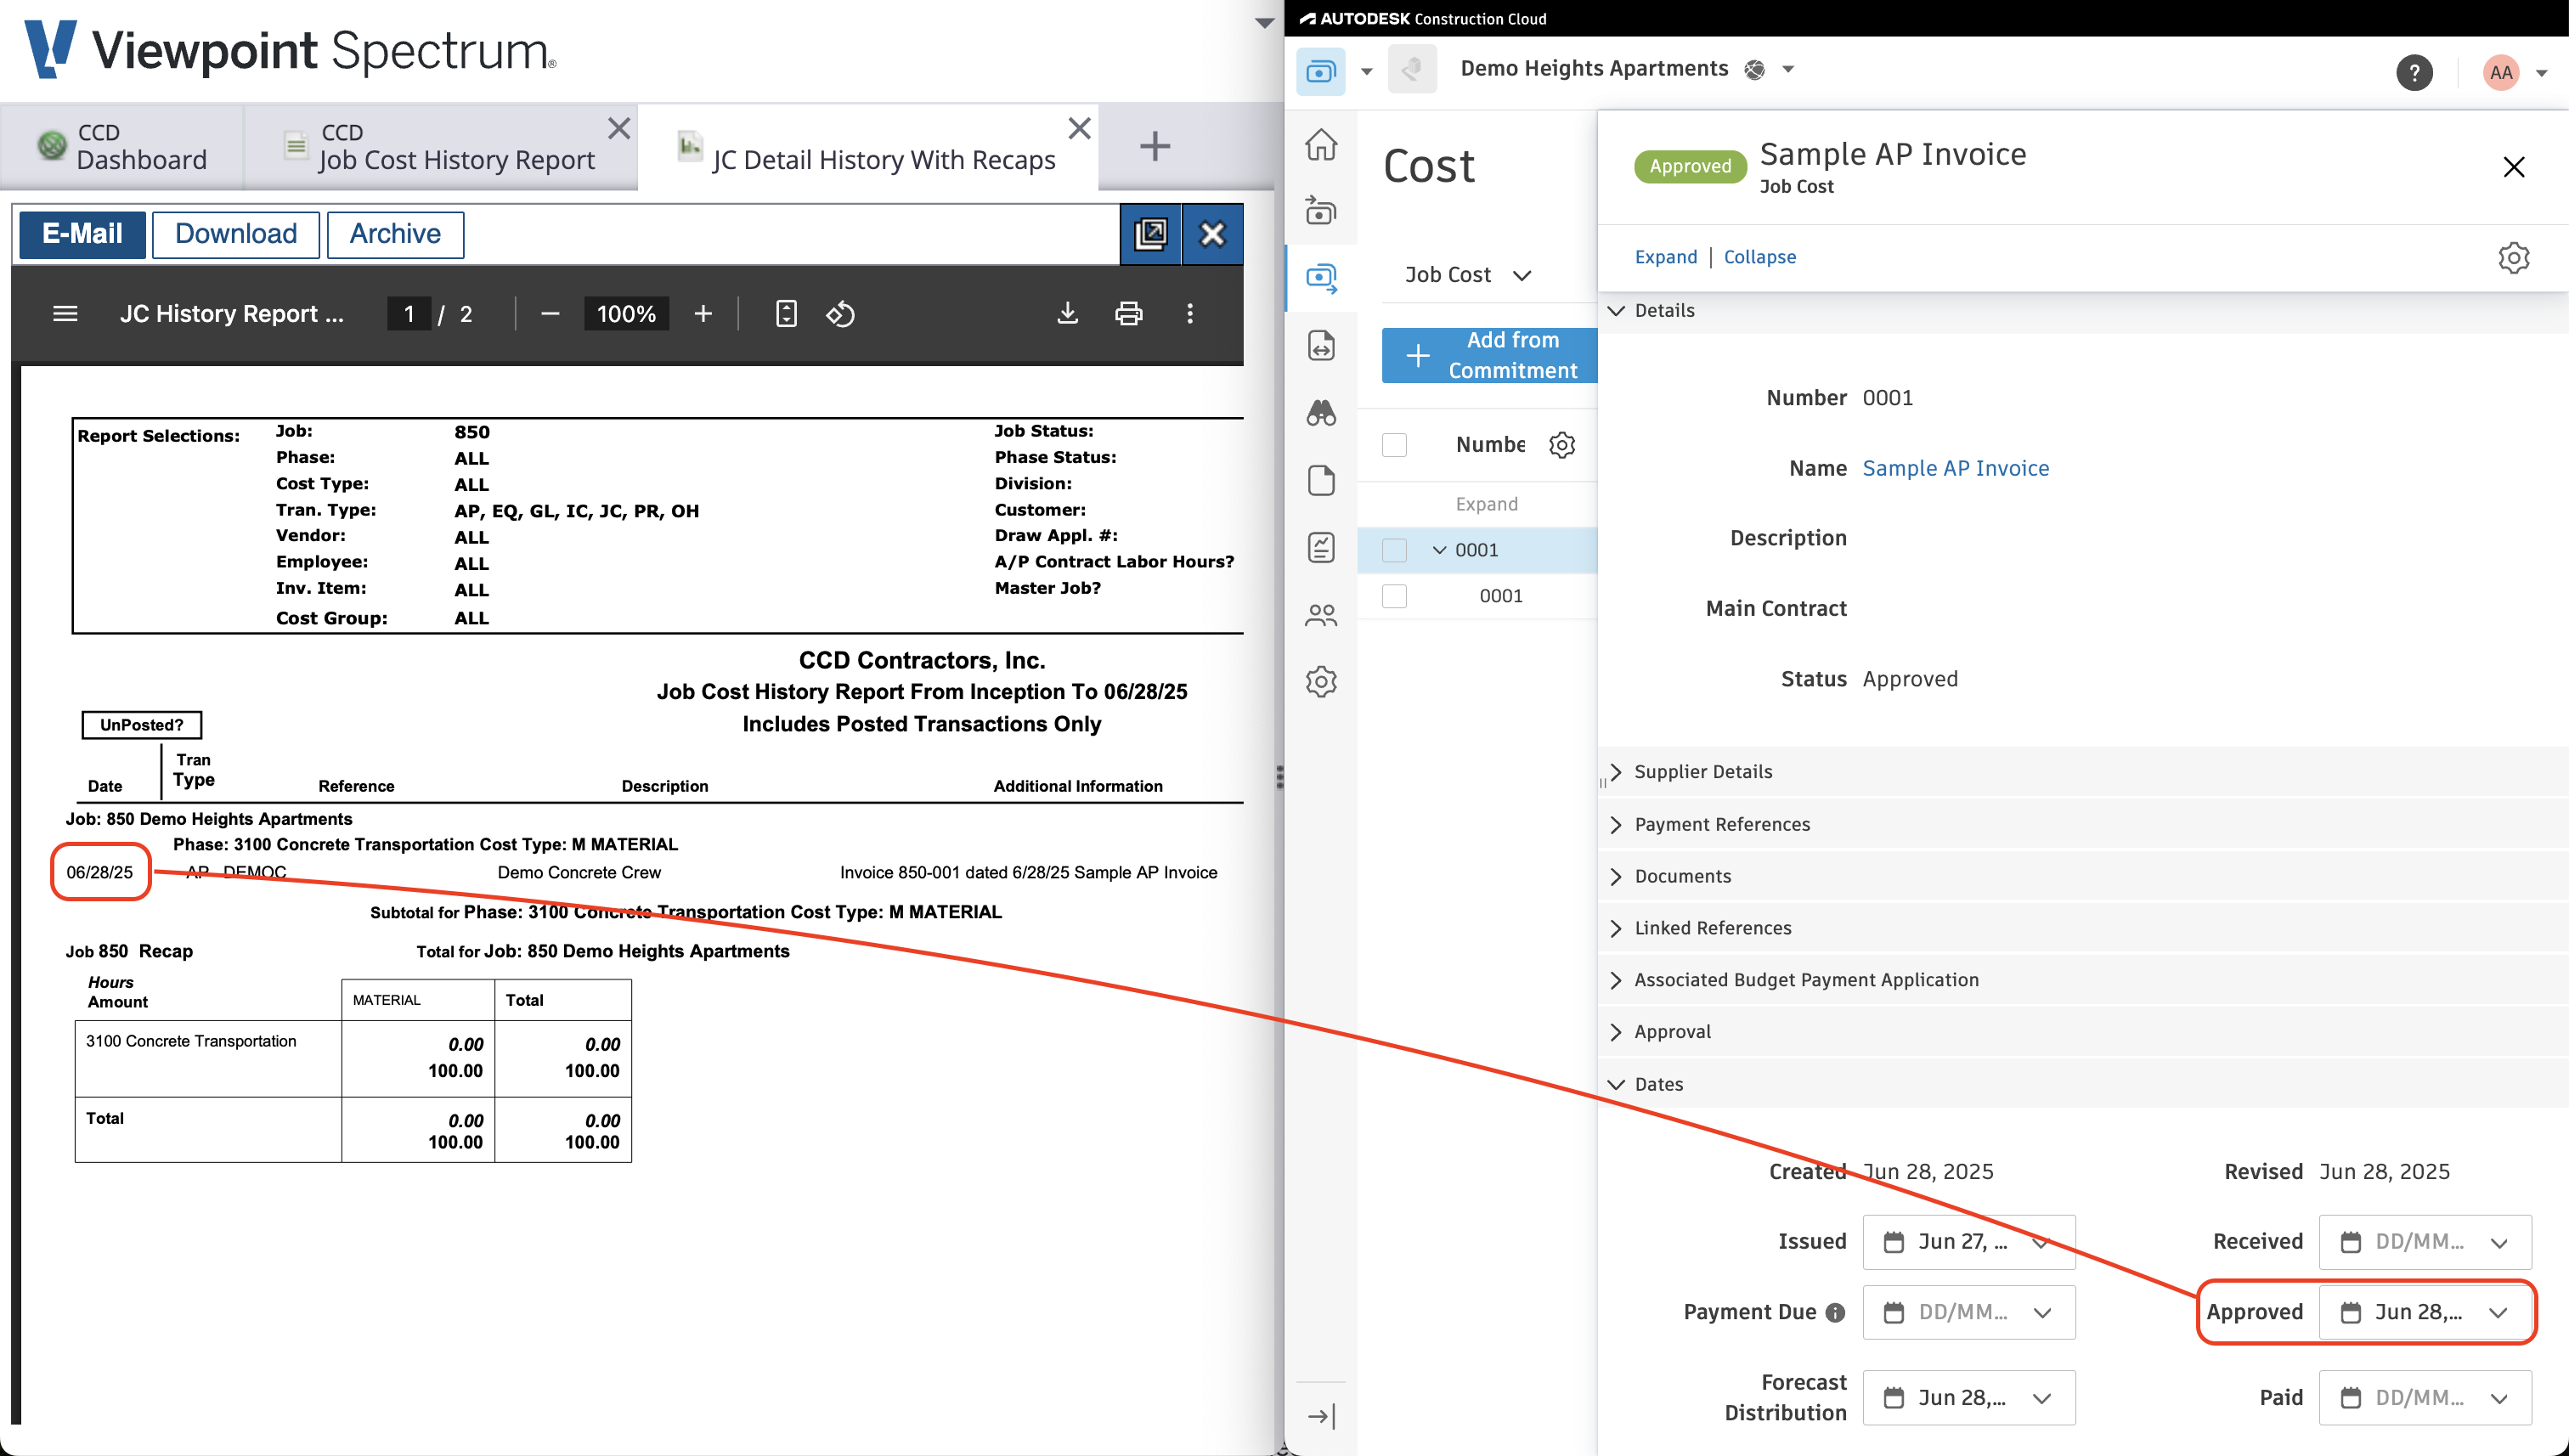The image size is (2569, 1456).
Task: Click the Cost Management module icon
Action: [x=1320, y=71]
